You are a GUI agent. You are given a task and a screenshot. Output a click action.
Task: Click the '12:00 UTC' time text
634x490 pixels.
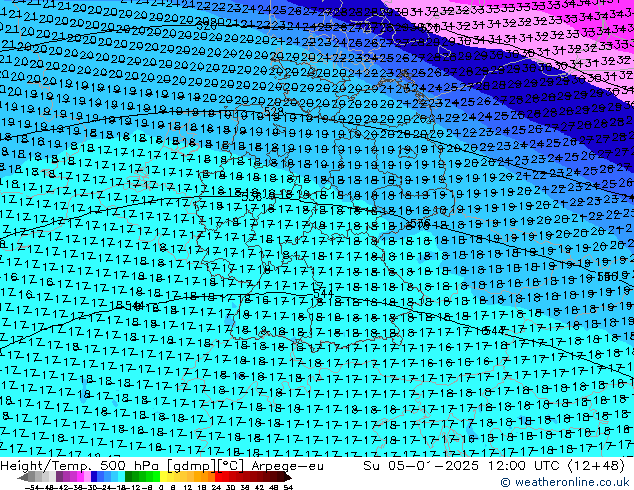point(524,466)
